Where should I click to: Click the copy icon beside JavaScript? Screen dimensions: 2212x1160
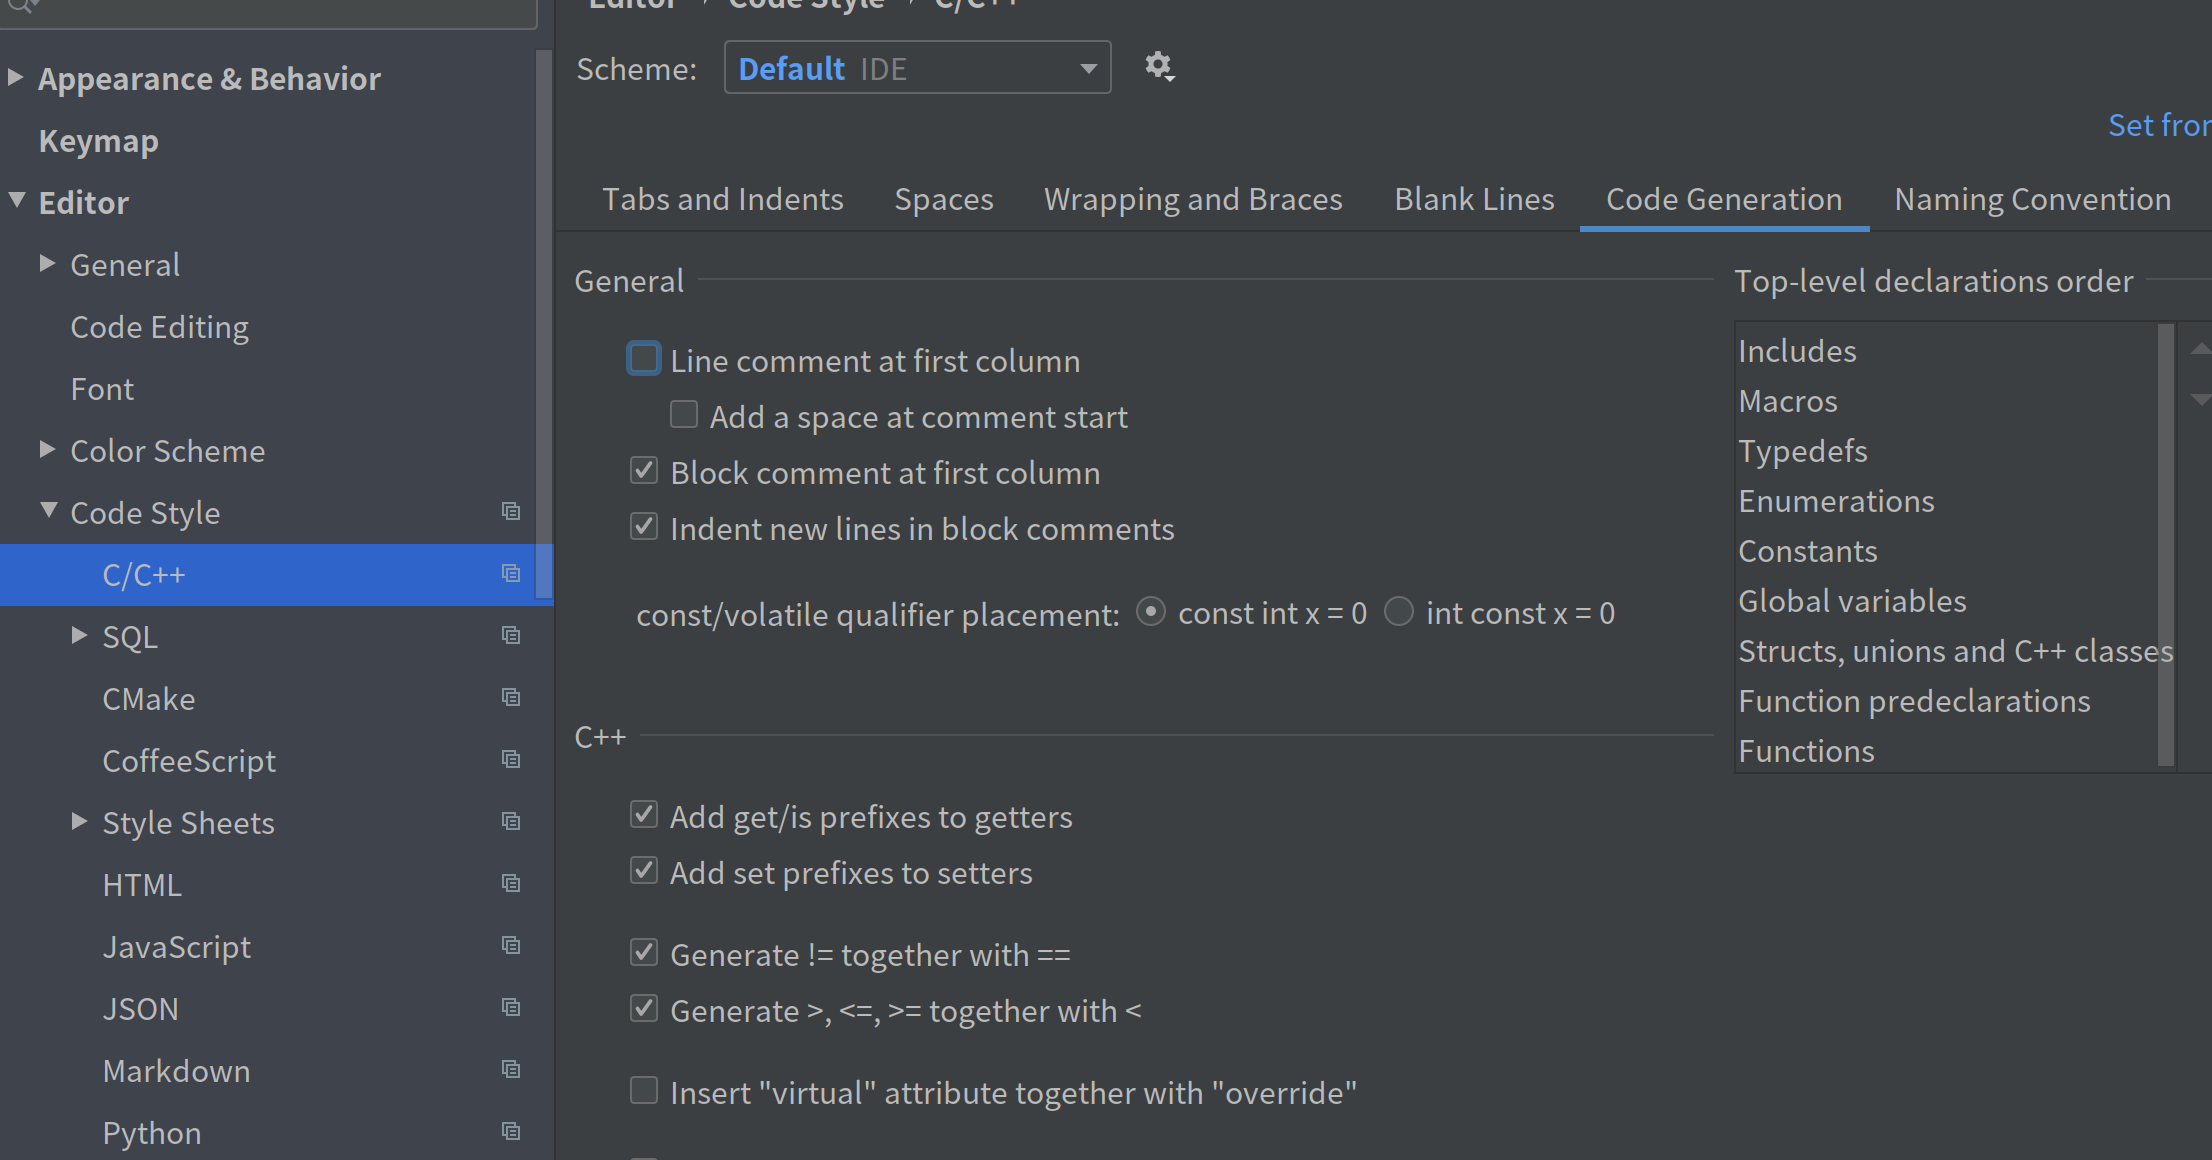point(512,945)
